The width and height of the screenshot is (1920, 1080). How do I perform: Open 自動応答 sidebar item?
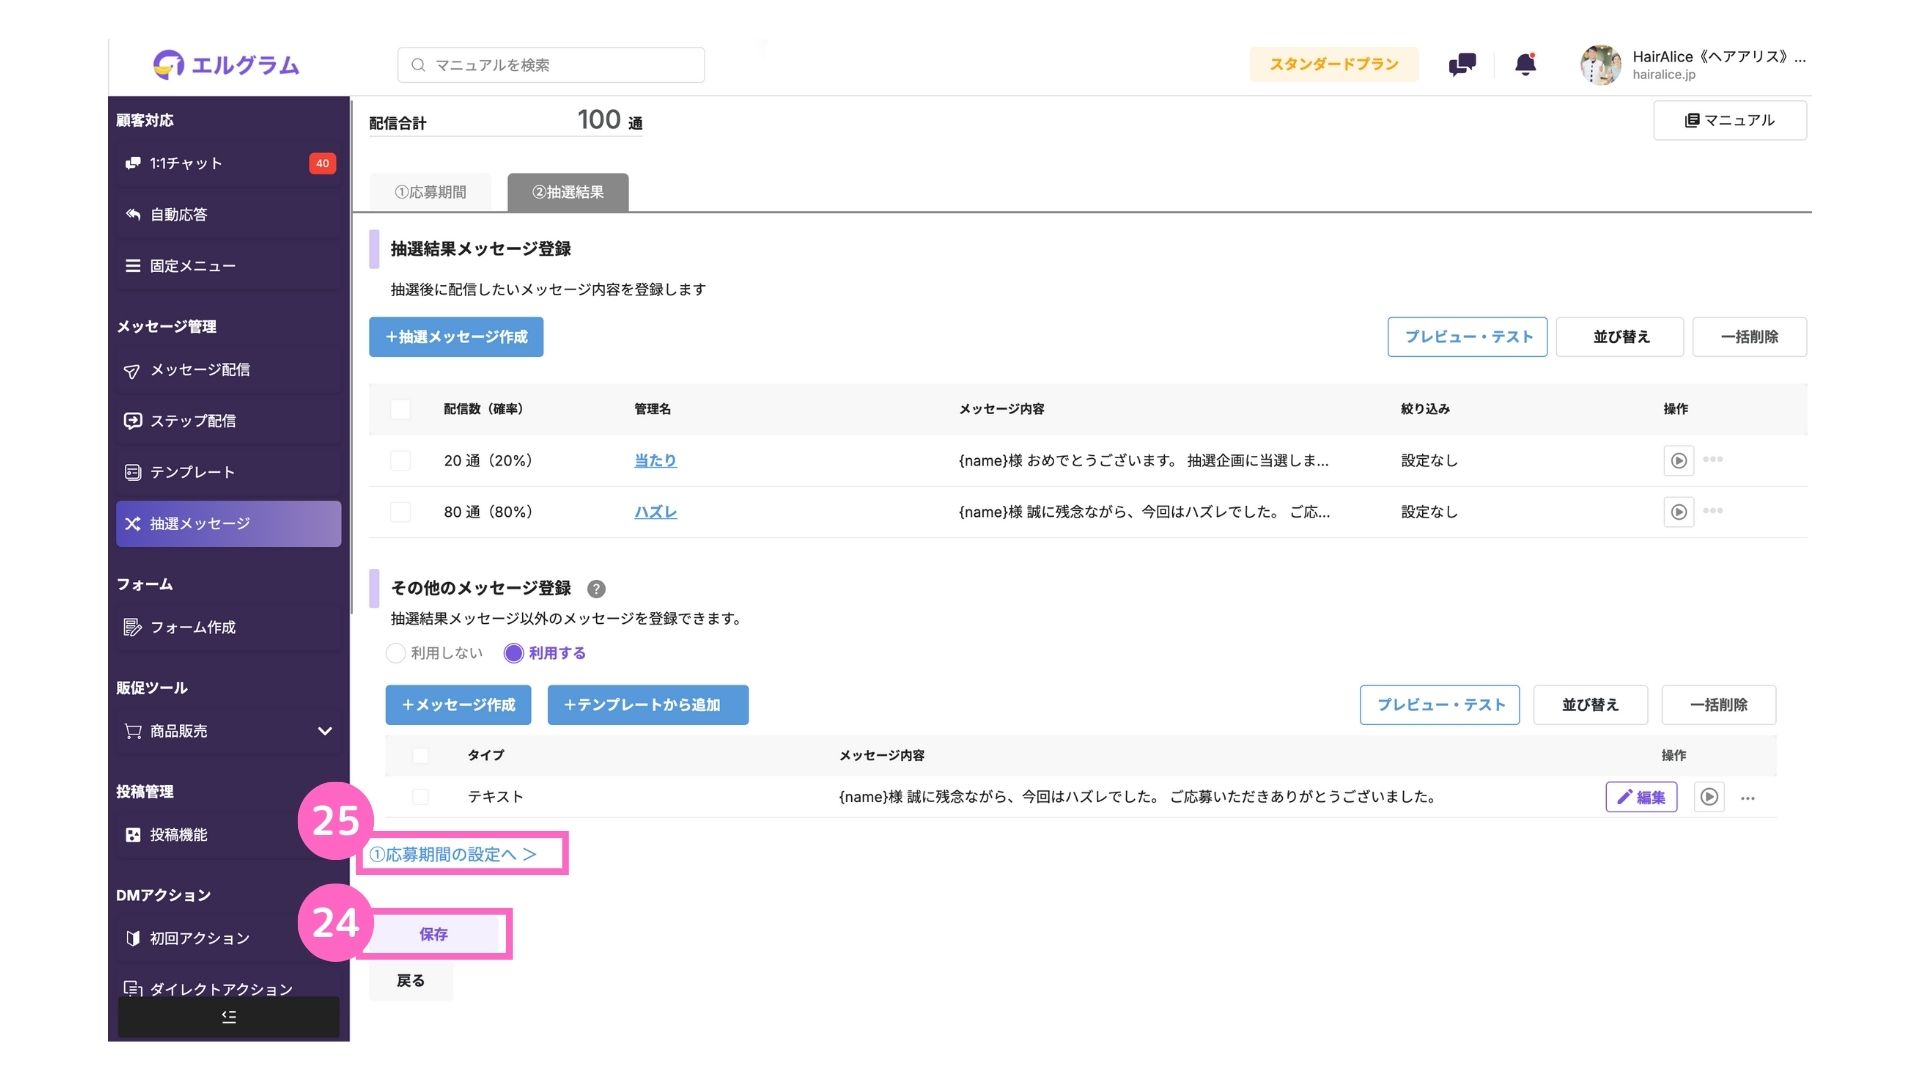click(228, 214)
